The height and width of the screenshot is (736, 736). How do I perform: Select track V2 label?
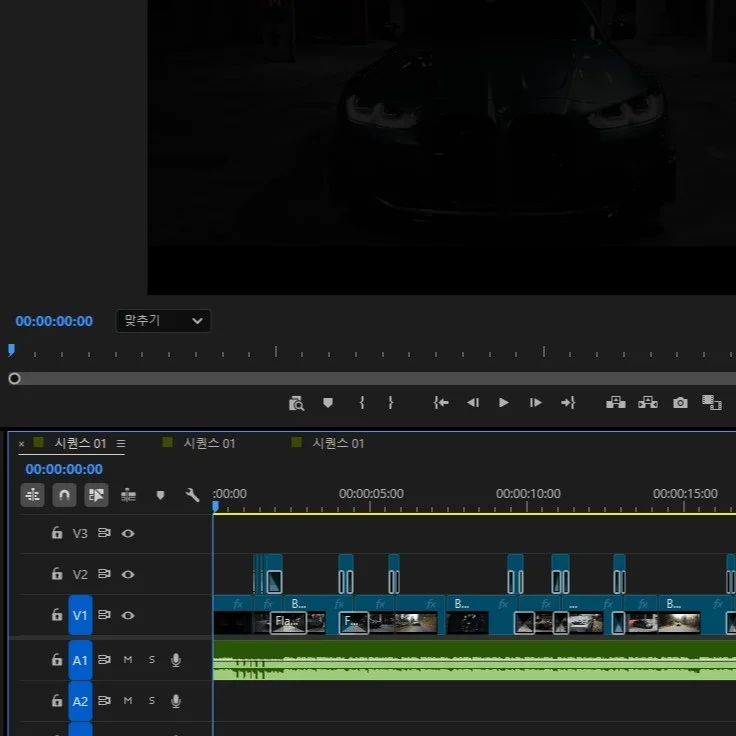(80, 574)
